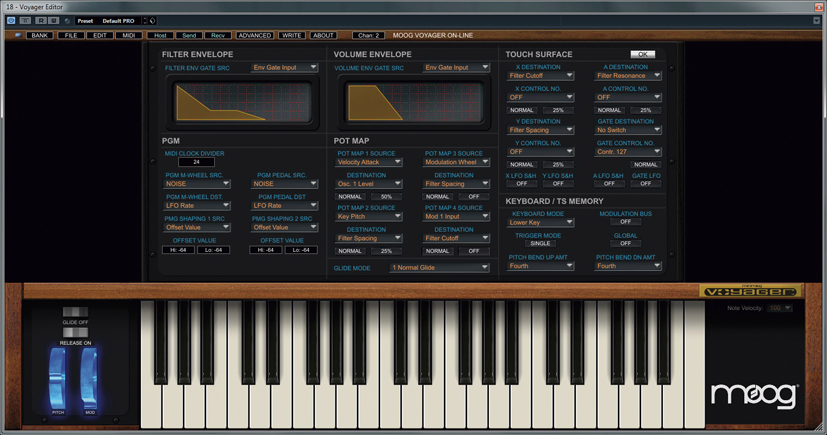Open Glide Mode 1 Normal Glide dropdown
Viewport: 827px width, 435px height.
pyautogui.click(x=439, y=268)
